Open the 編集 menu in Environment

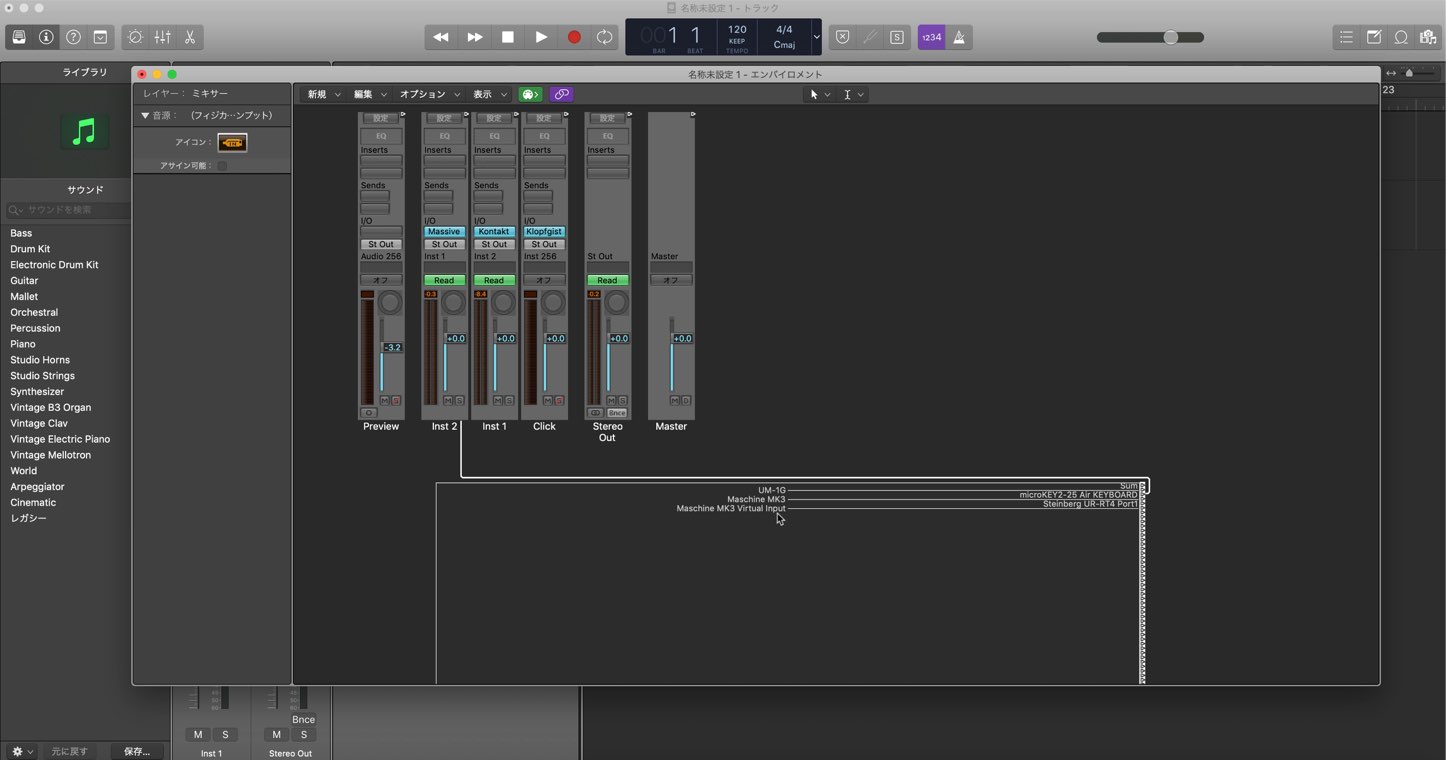click(370, 94)
